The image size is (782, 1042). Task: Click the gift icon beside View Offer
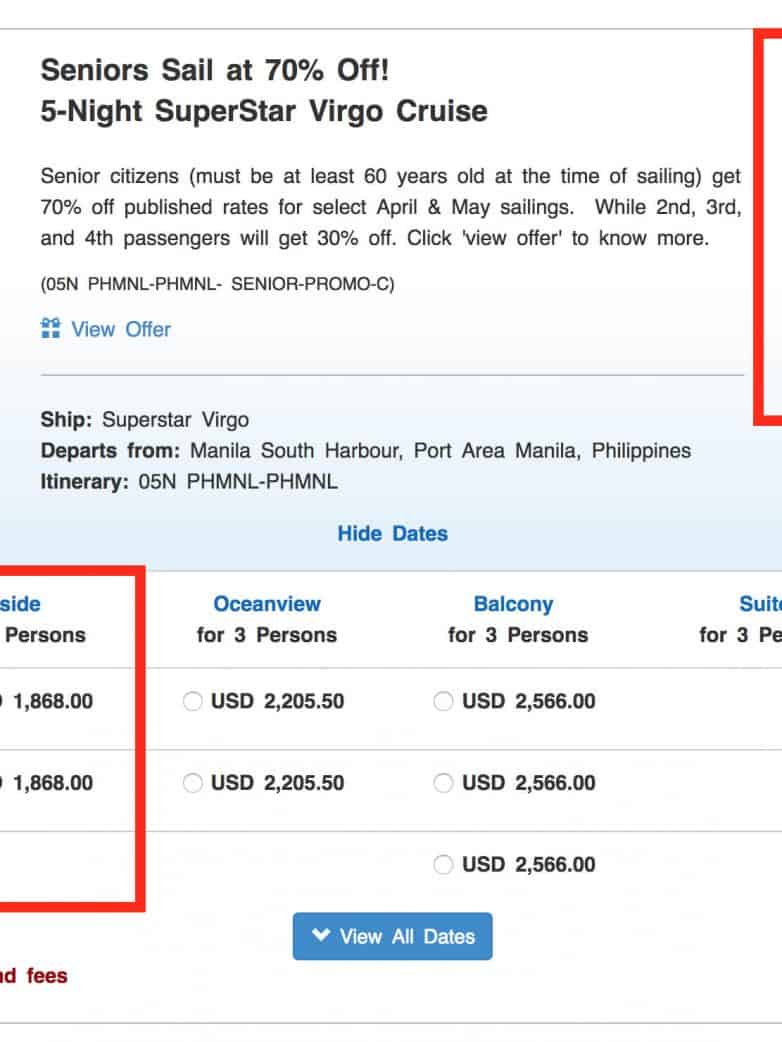pyautogui.click(x=51, y=329)
